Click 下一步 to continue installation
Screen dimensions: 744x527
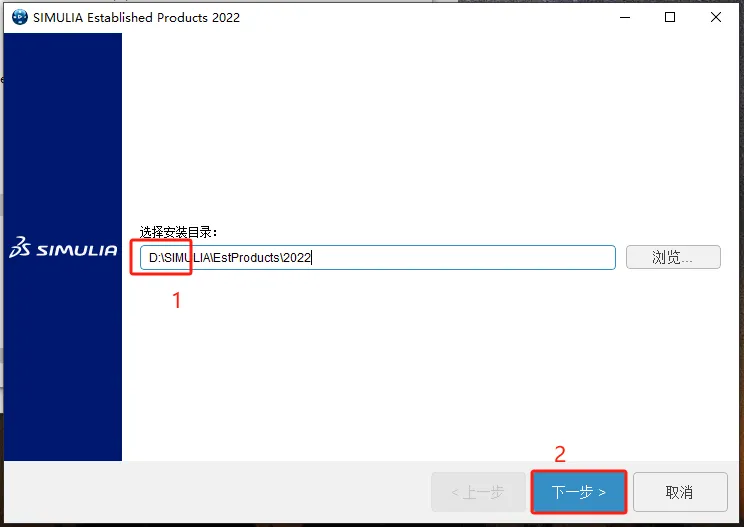579,492
